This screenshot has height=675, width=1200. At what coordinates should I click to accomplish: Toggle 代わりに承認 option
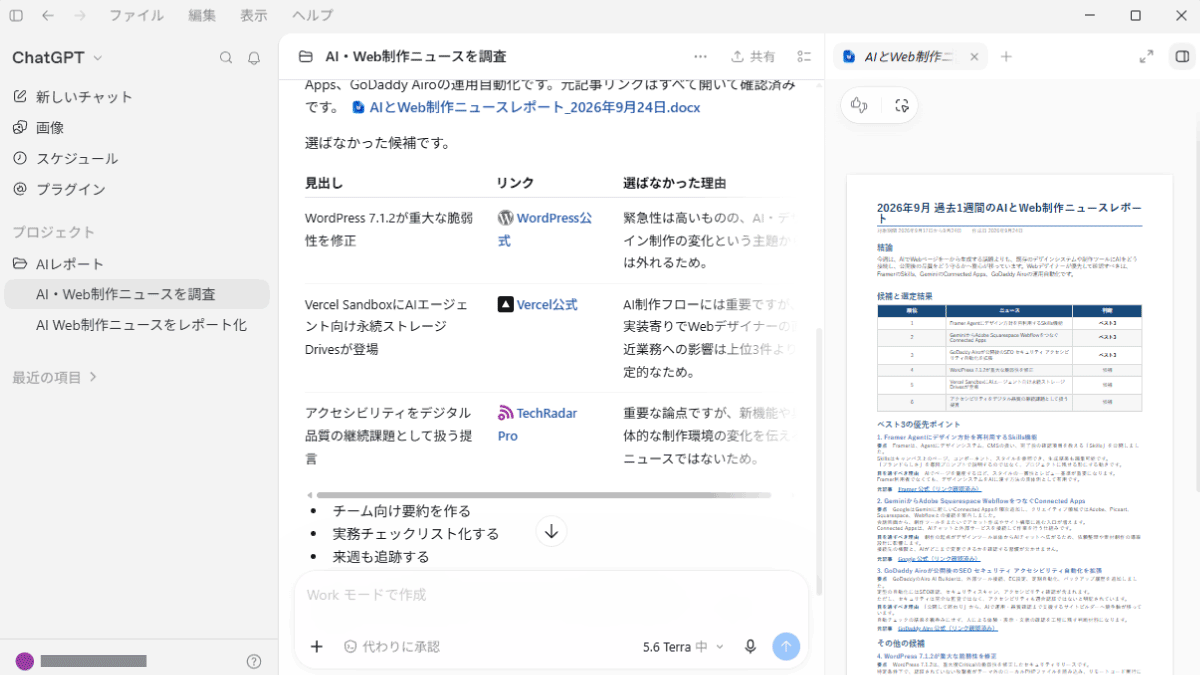(391, 647)
